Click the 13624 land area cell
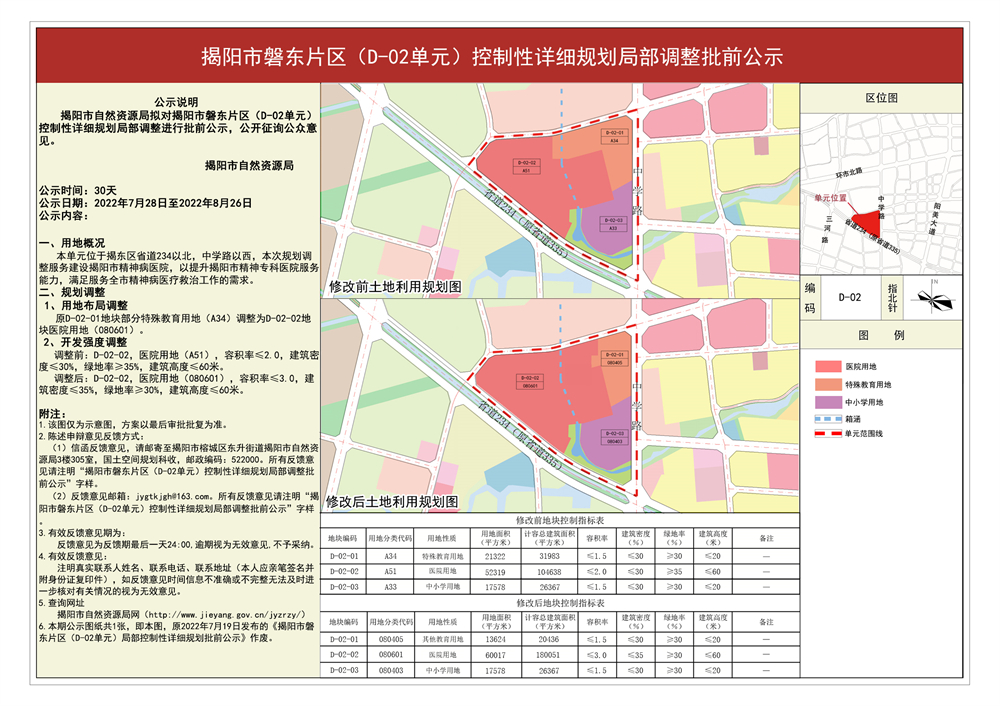 pos(495,640)
